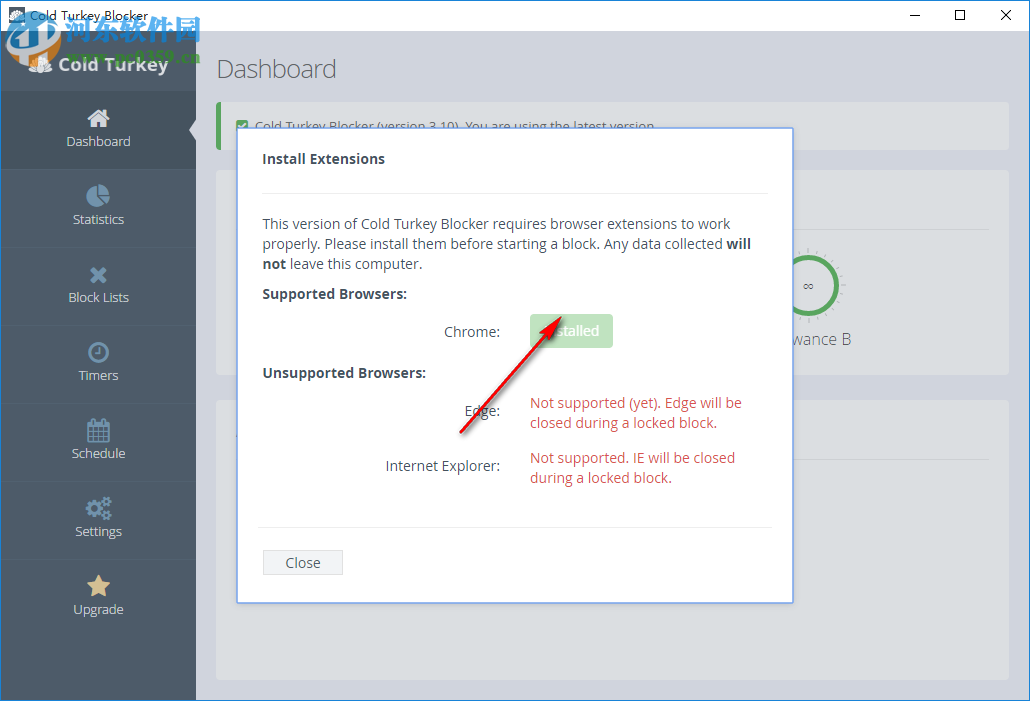Screen dimensions: 1030x701
Task: Close the Install Extensions dialog
Action: tap(302, 562)
